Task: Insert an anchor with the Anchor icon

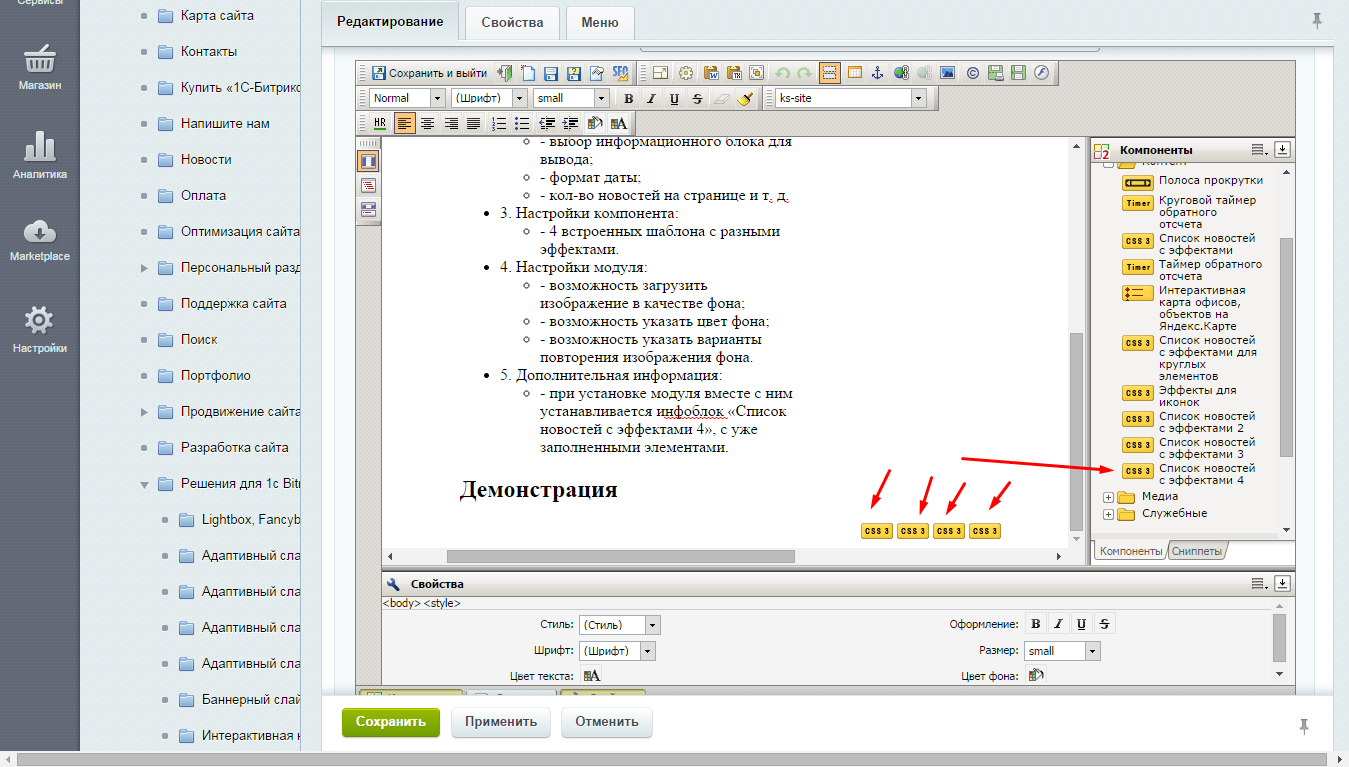Action: tap(877, 72)
